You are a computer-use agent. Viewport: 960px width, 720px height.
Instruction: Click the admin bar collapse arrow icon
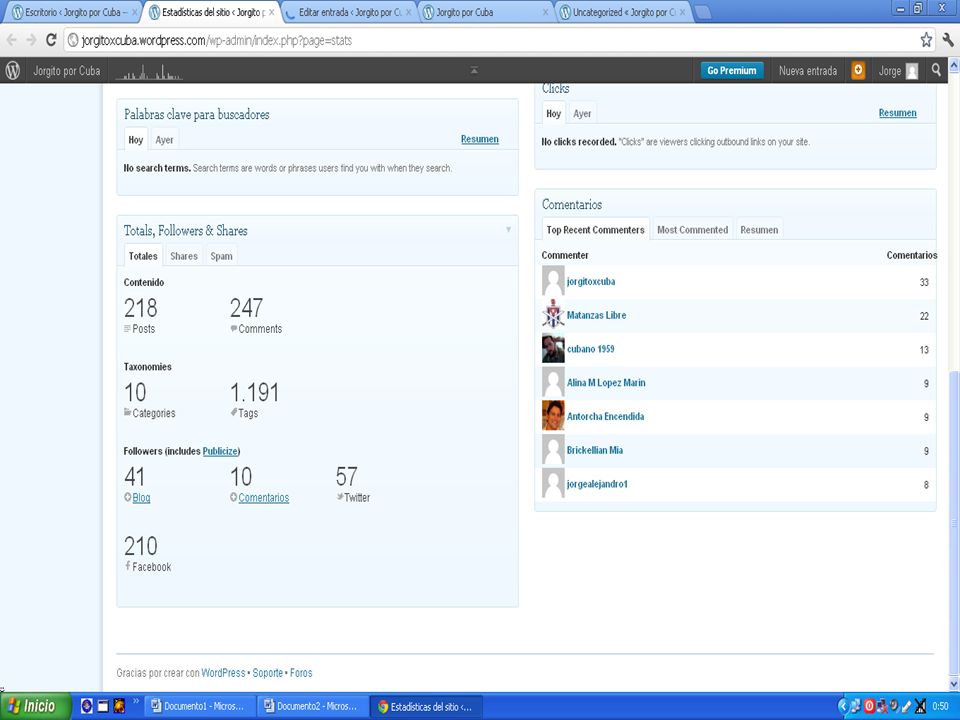click(x=474, y=70)
